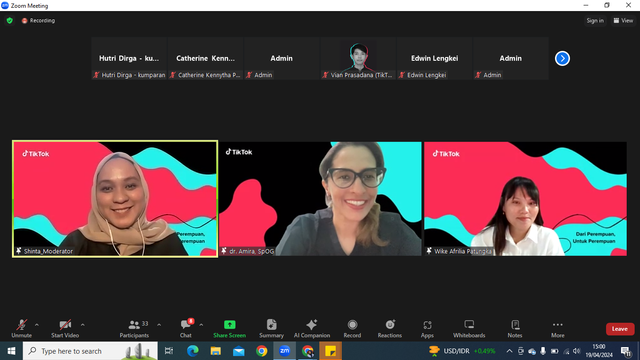Image resolution: width=640 pixels, height=360 pixels.
Task: Open the View layout menu
Action: click(x=623, y=20)
